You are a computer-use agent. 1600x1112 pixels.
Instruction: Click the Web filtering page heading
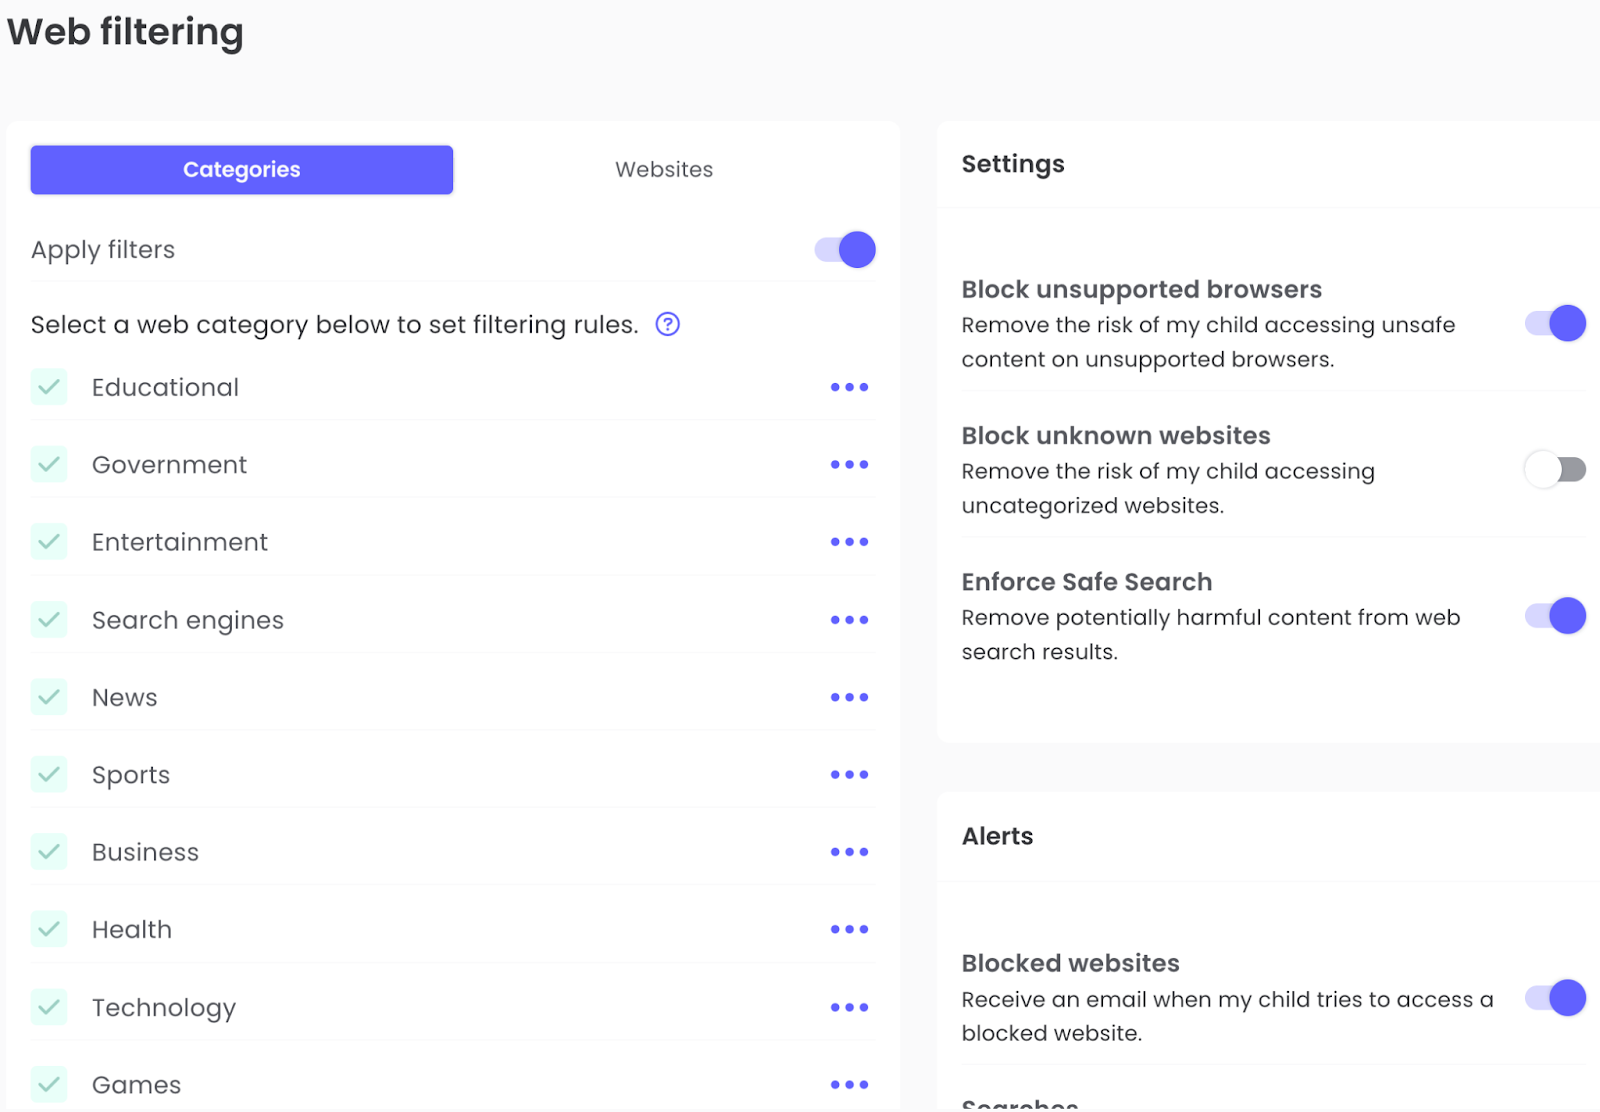[126, 32]
